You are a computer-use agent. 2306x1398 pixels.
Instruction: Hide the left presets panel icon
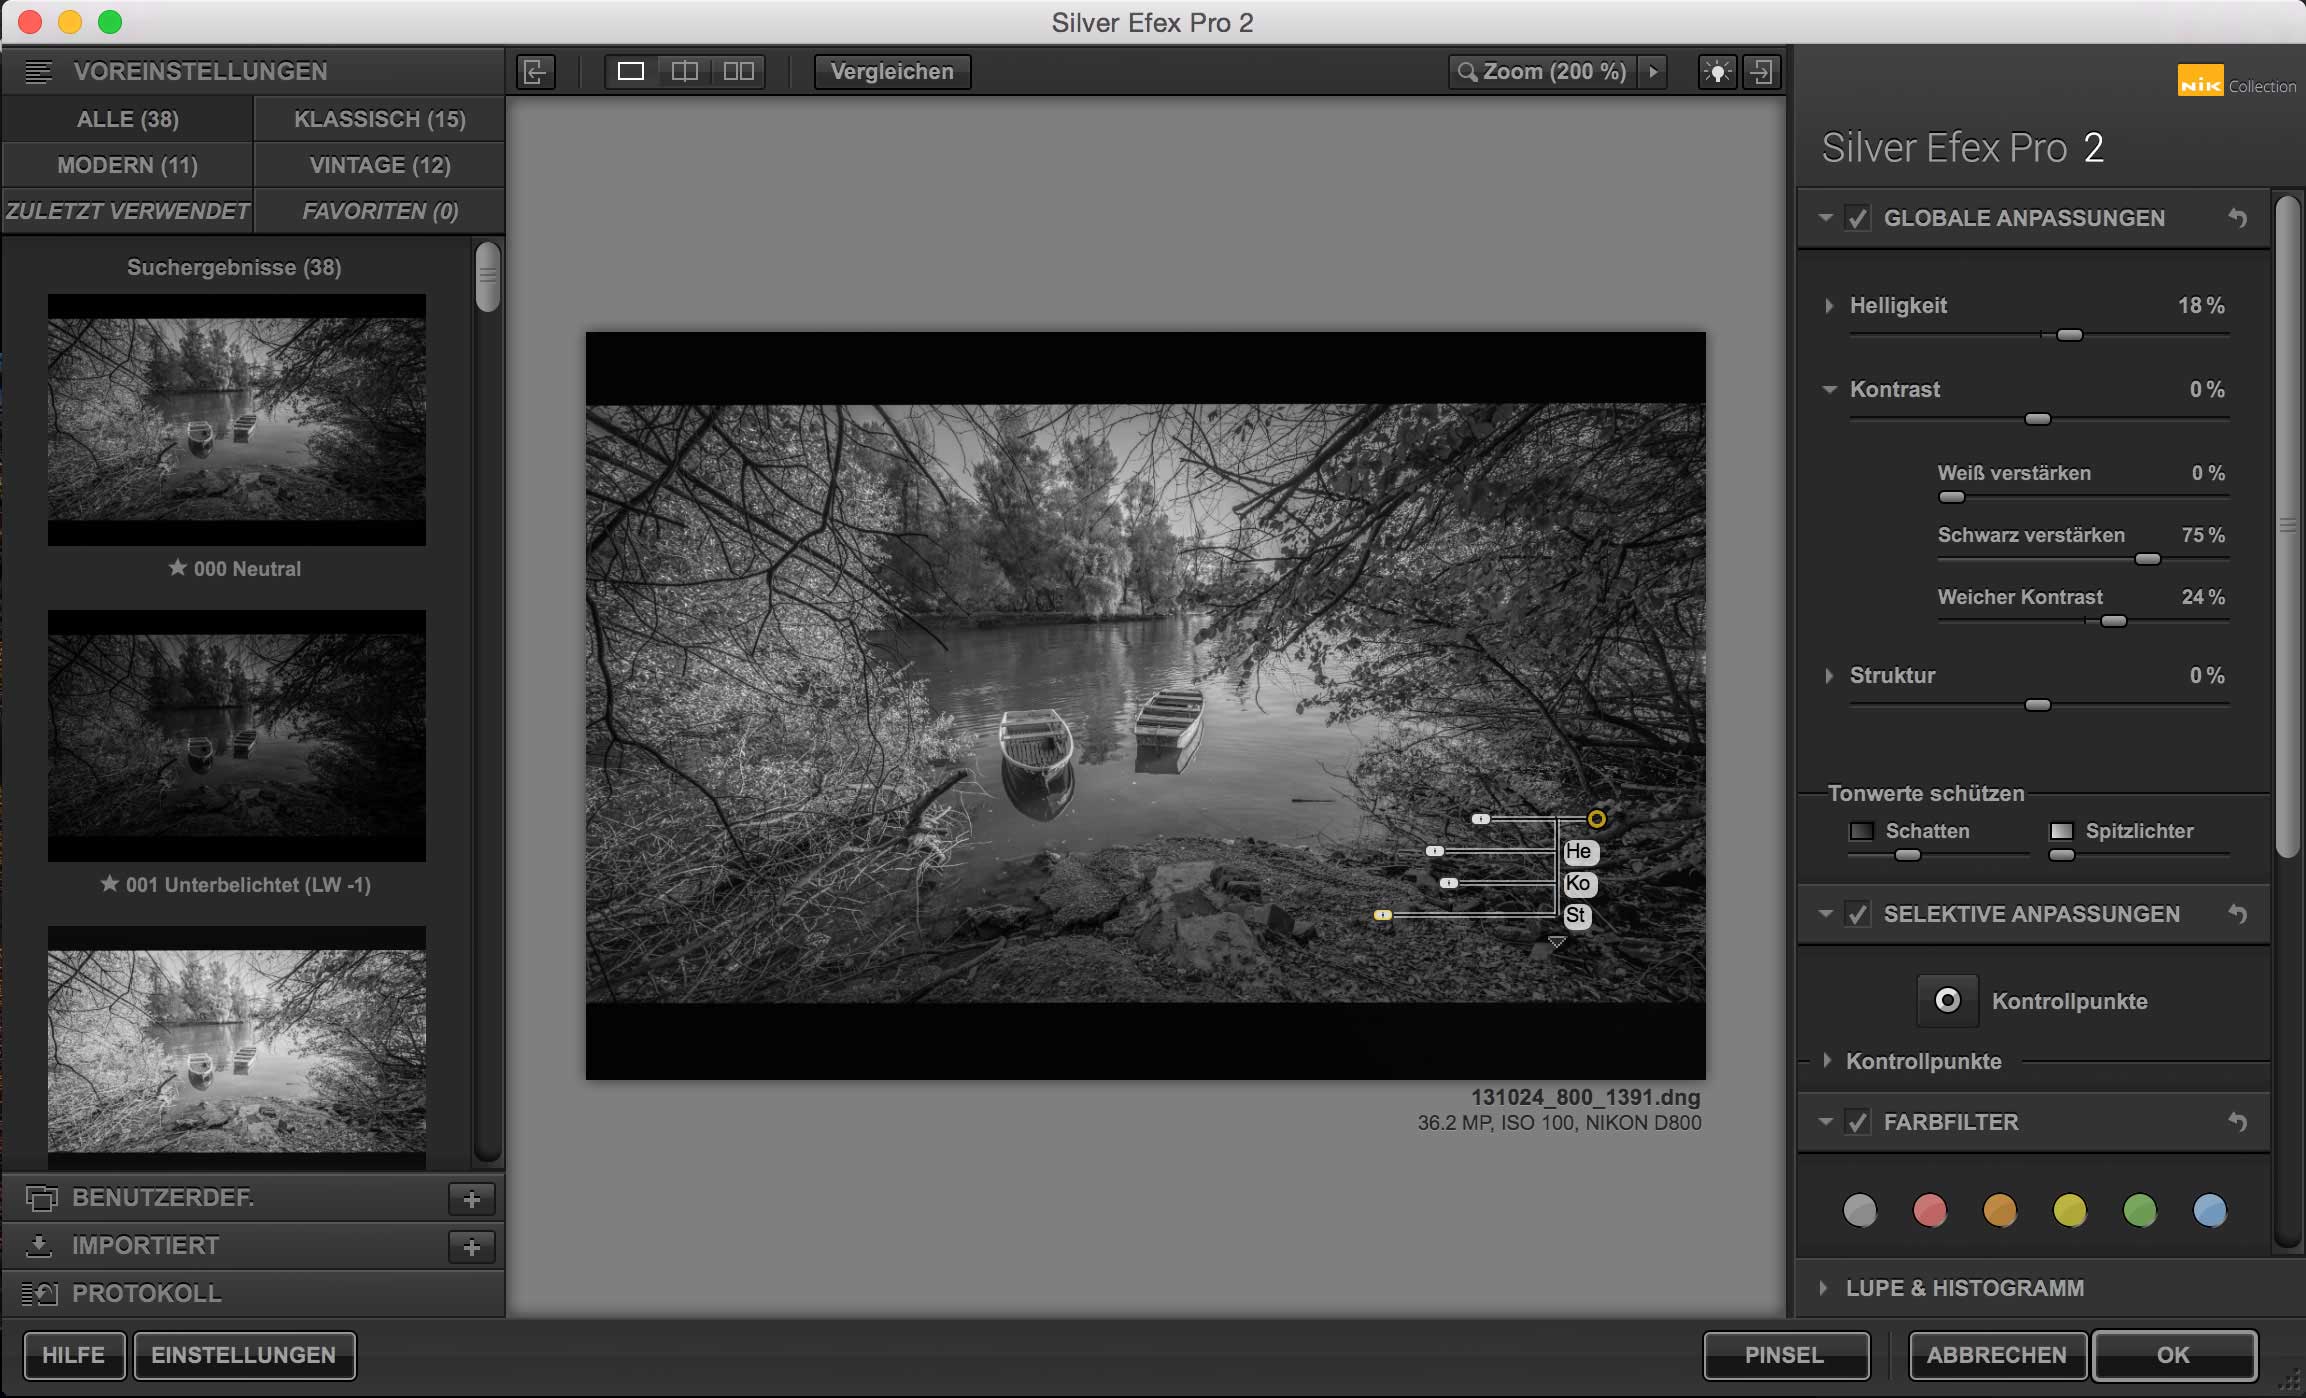tap(535, 72)
